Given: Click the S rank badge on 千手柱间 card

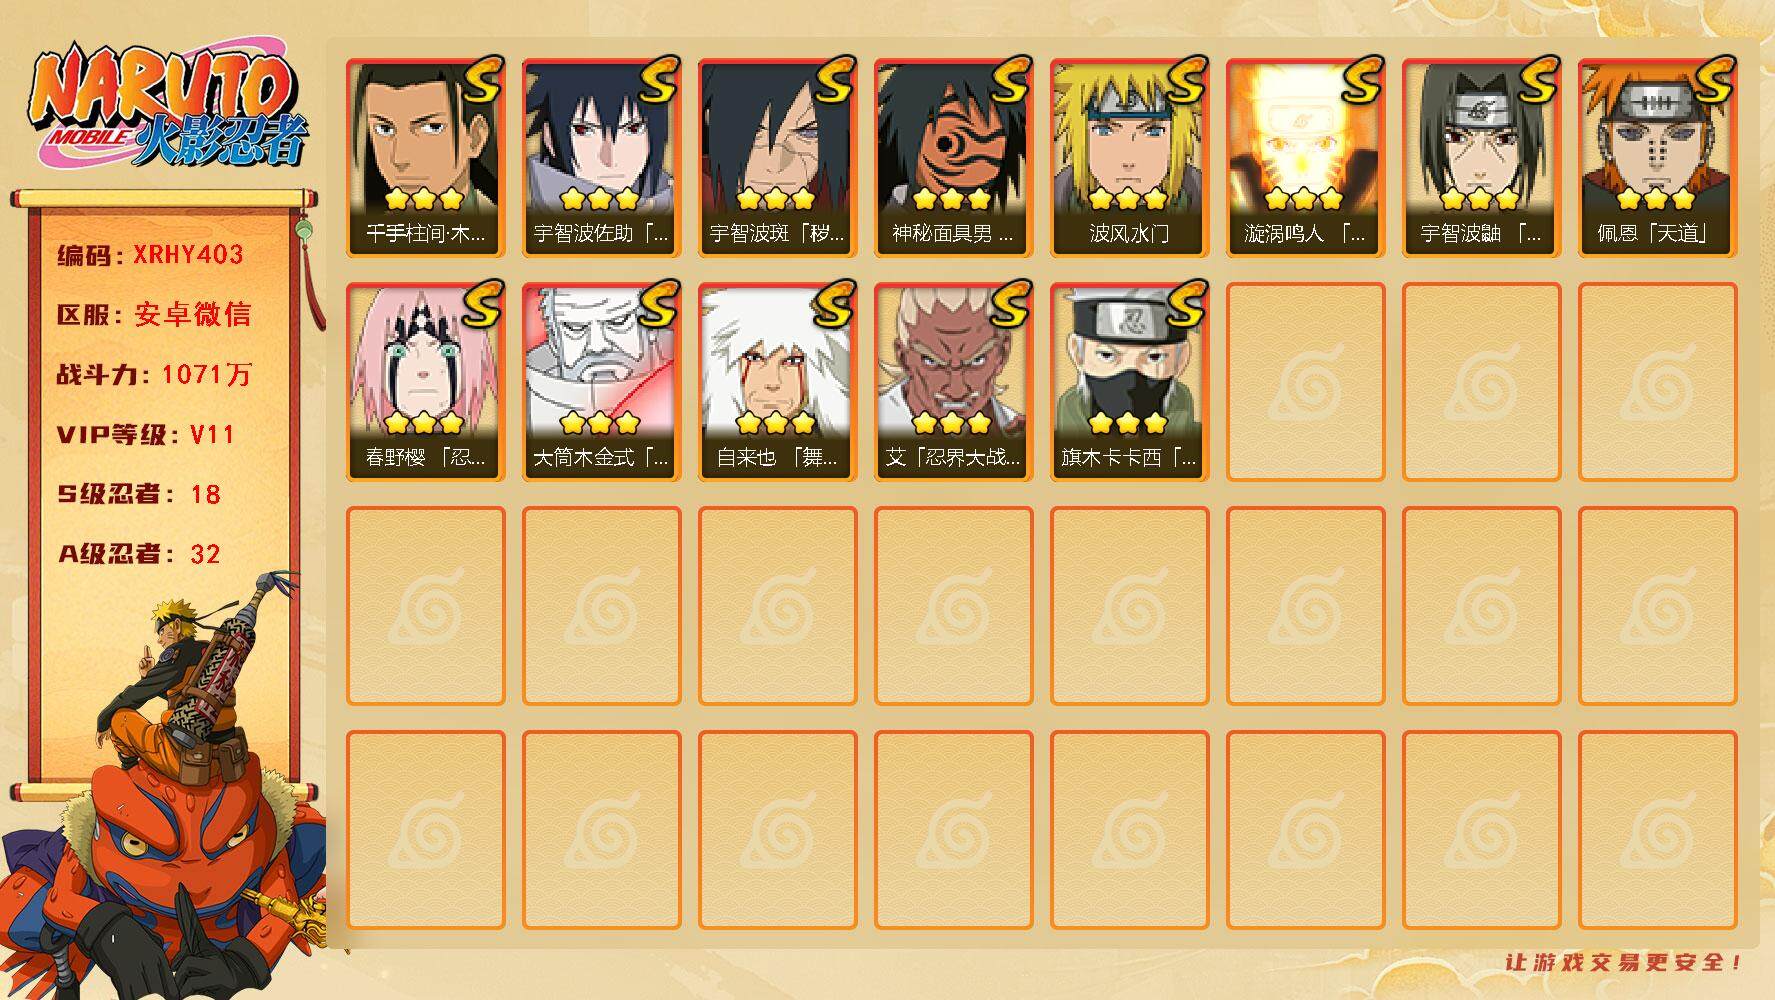Looking at the screenshot, I should [x=481, y=80].
